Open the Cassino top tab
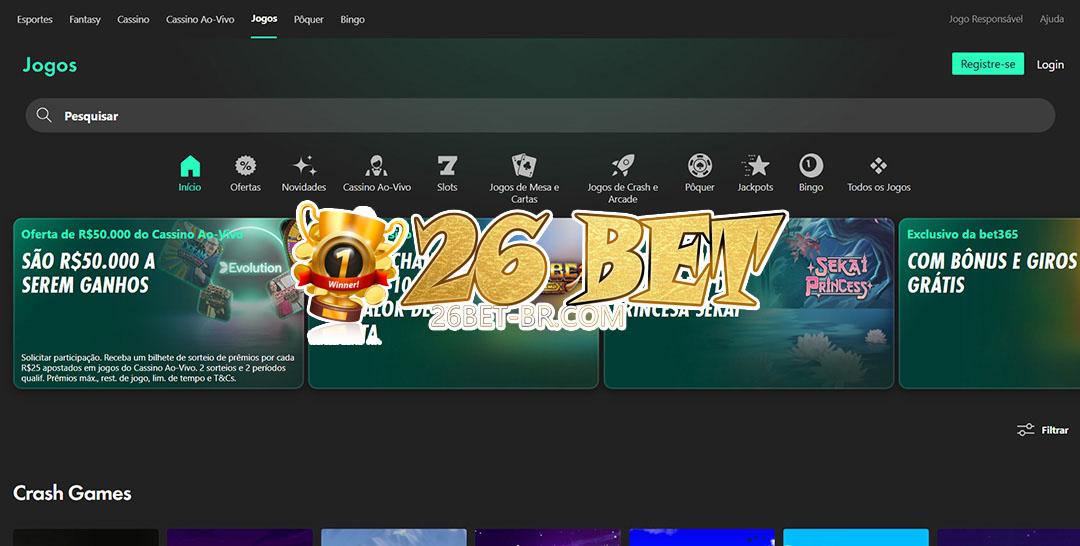1080x546 pixels. coord(133,19)
